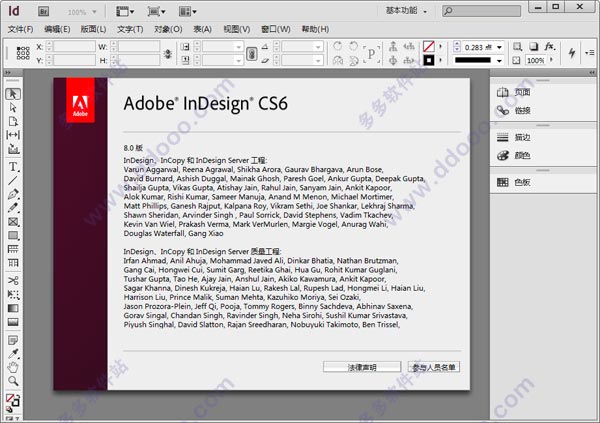Select the Eyedropper tool
600x423 pixels.
[13, 354]
